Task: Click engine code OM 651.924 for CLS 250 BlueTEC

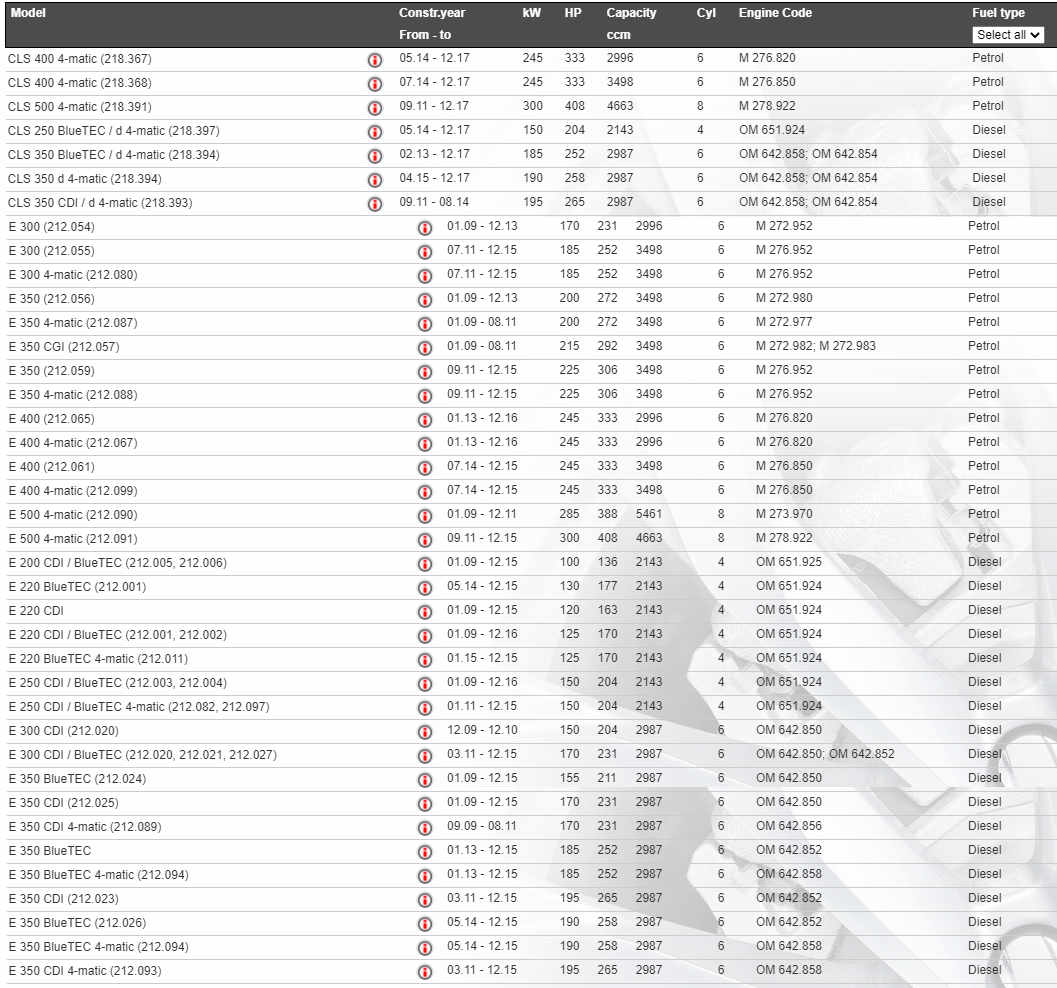Action: [772, 130]
